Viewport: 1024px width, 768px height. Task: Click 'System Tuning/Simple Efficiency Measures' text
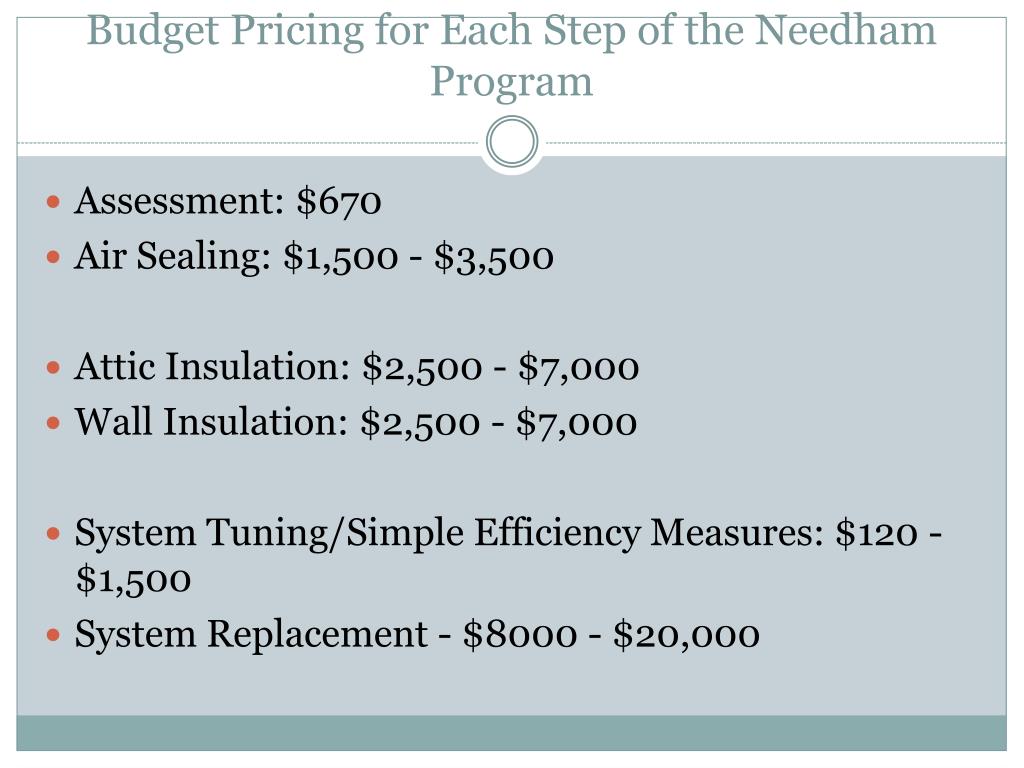pyautogui.click(x=449, y=533)
